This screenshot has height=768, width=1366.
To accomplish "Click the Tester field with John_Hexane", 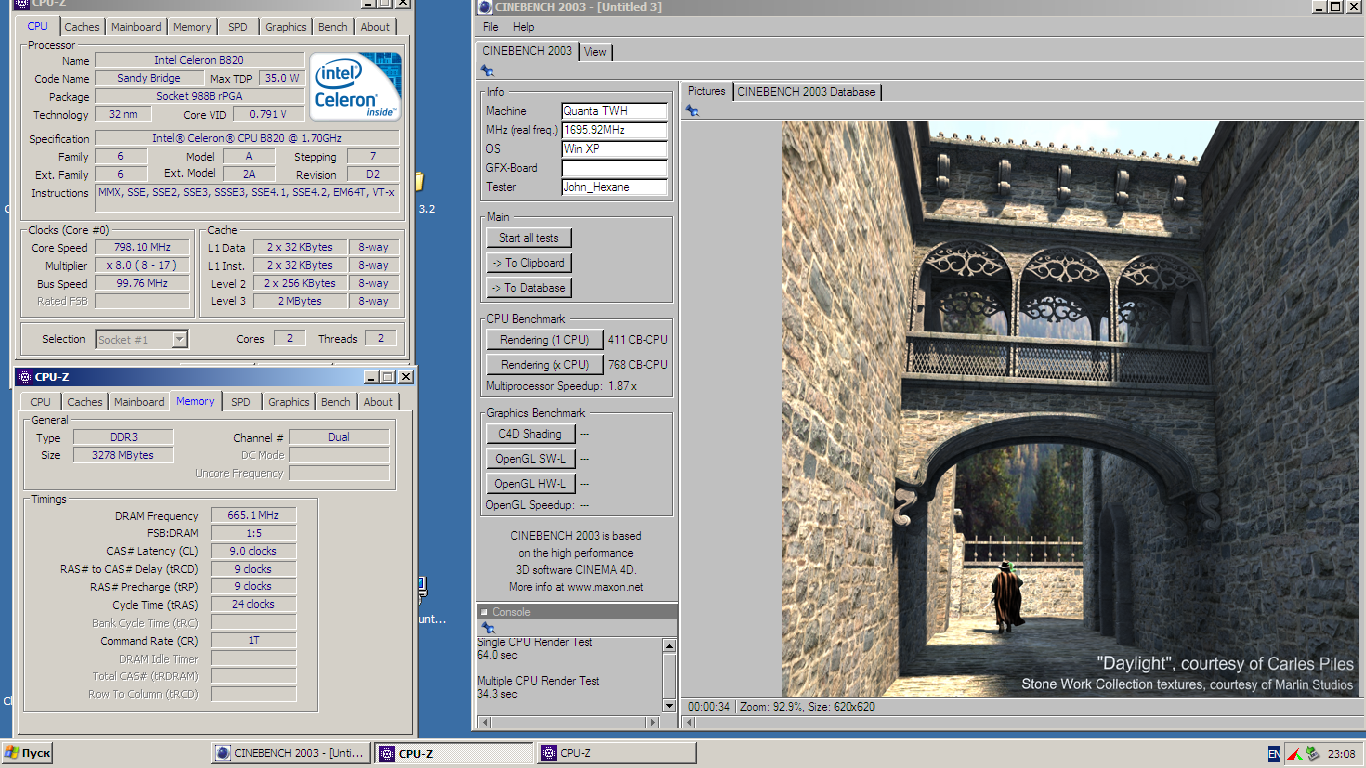I will point(615,187).
